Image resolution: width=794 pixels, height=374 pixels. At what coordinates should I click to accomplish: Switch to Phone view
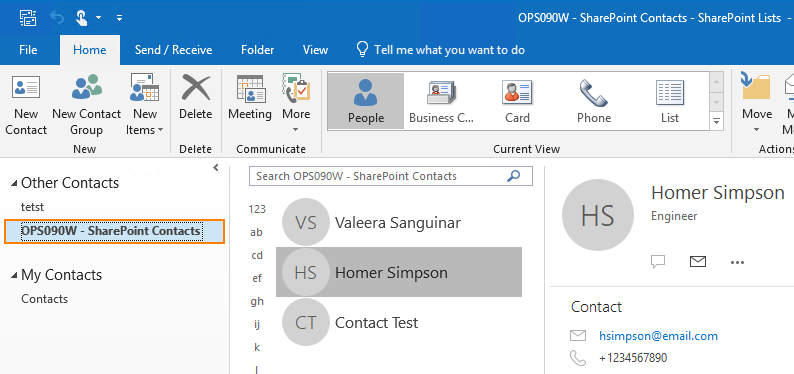[593, 101]
